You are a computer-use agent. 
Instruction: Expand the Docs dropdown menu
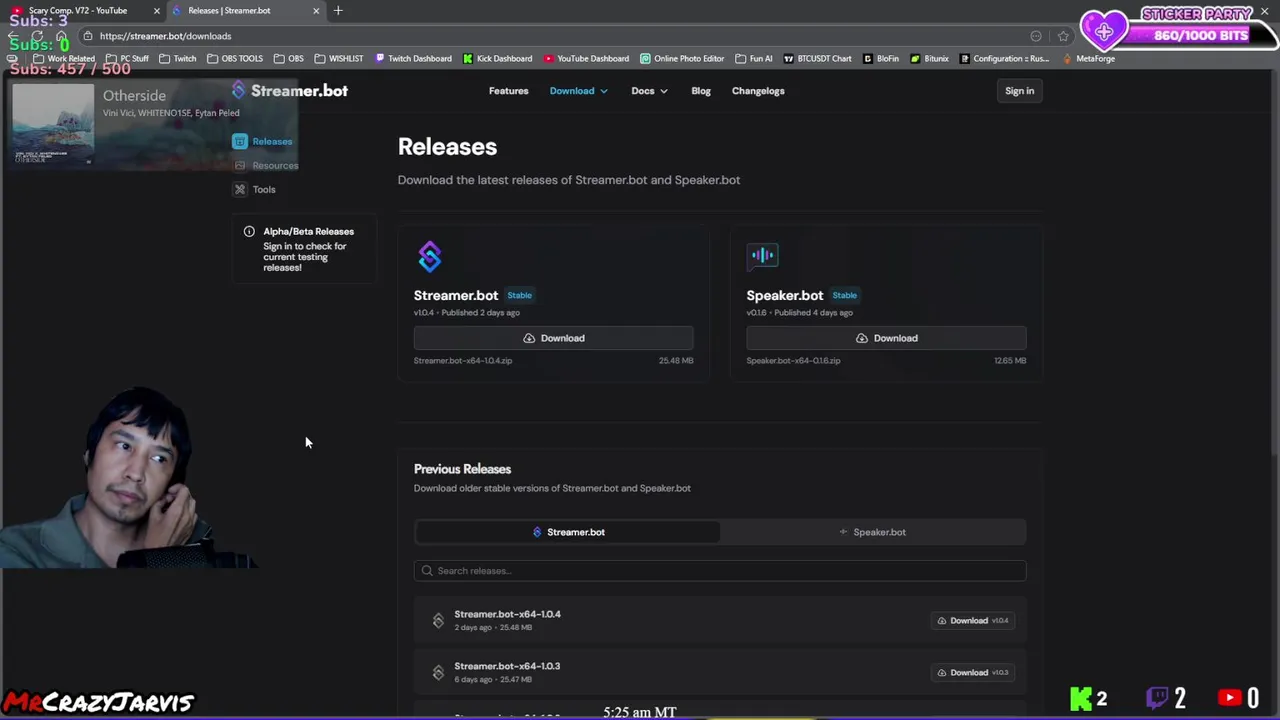(649, 91)
